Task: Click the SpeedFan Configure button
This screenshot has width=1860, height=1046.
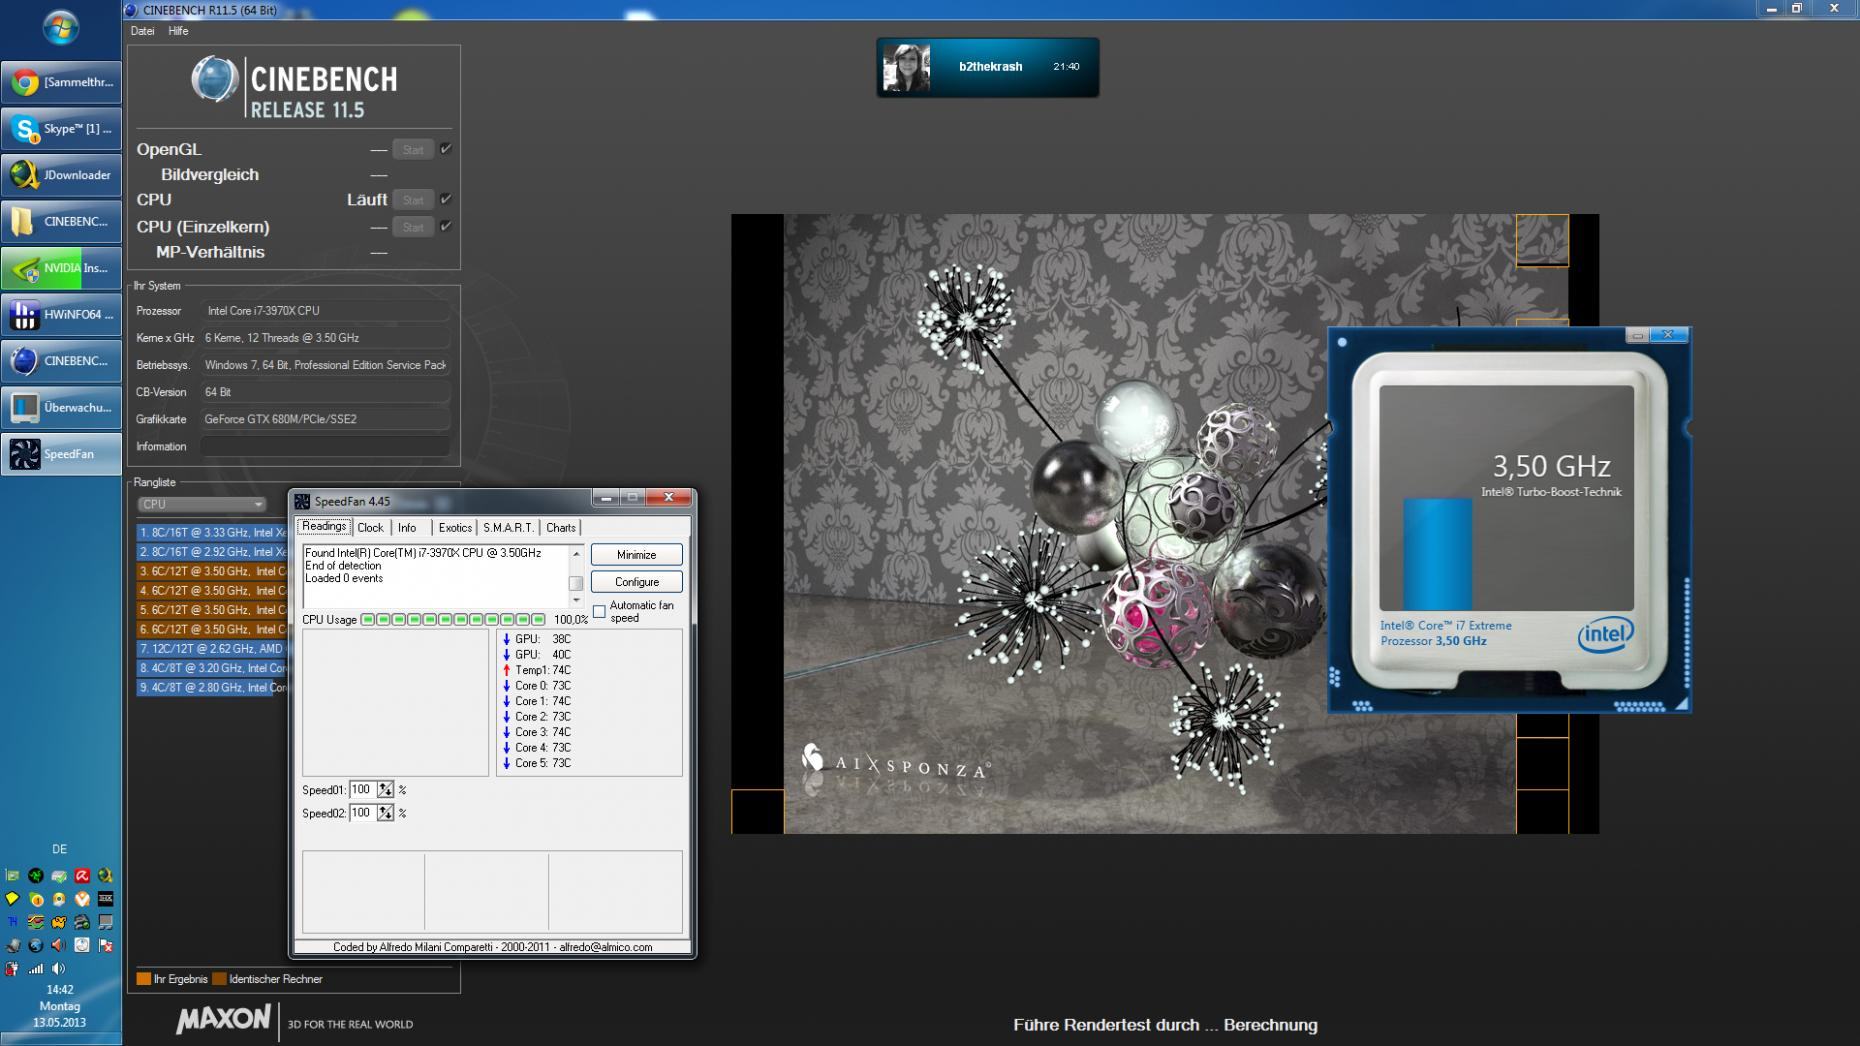Action: [636, 582]
